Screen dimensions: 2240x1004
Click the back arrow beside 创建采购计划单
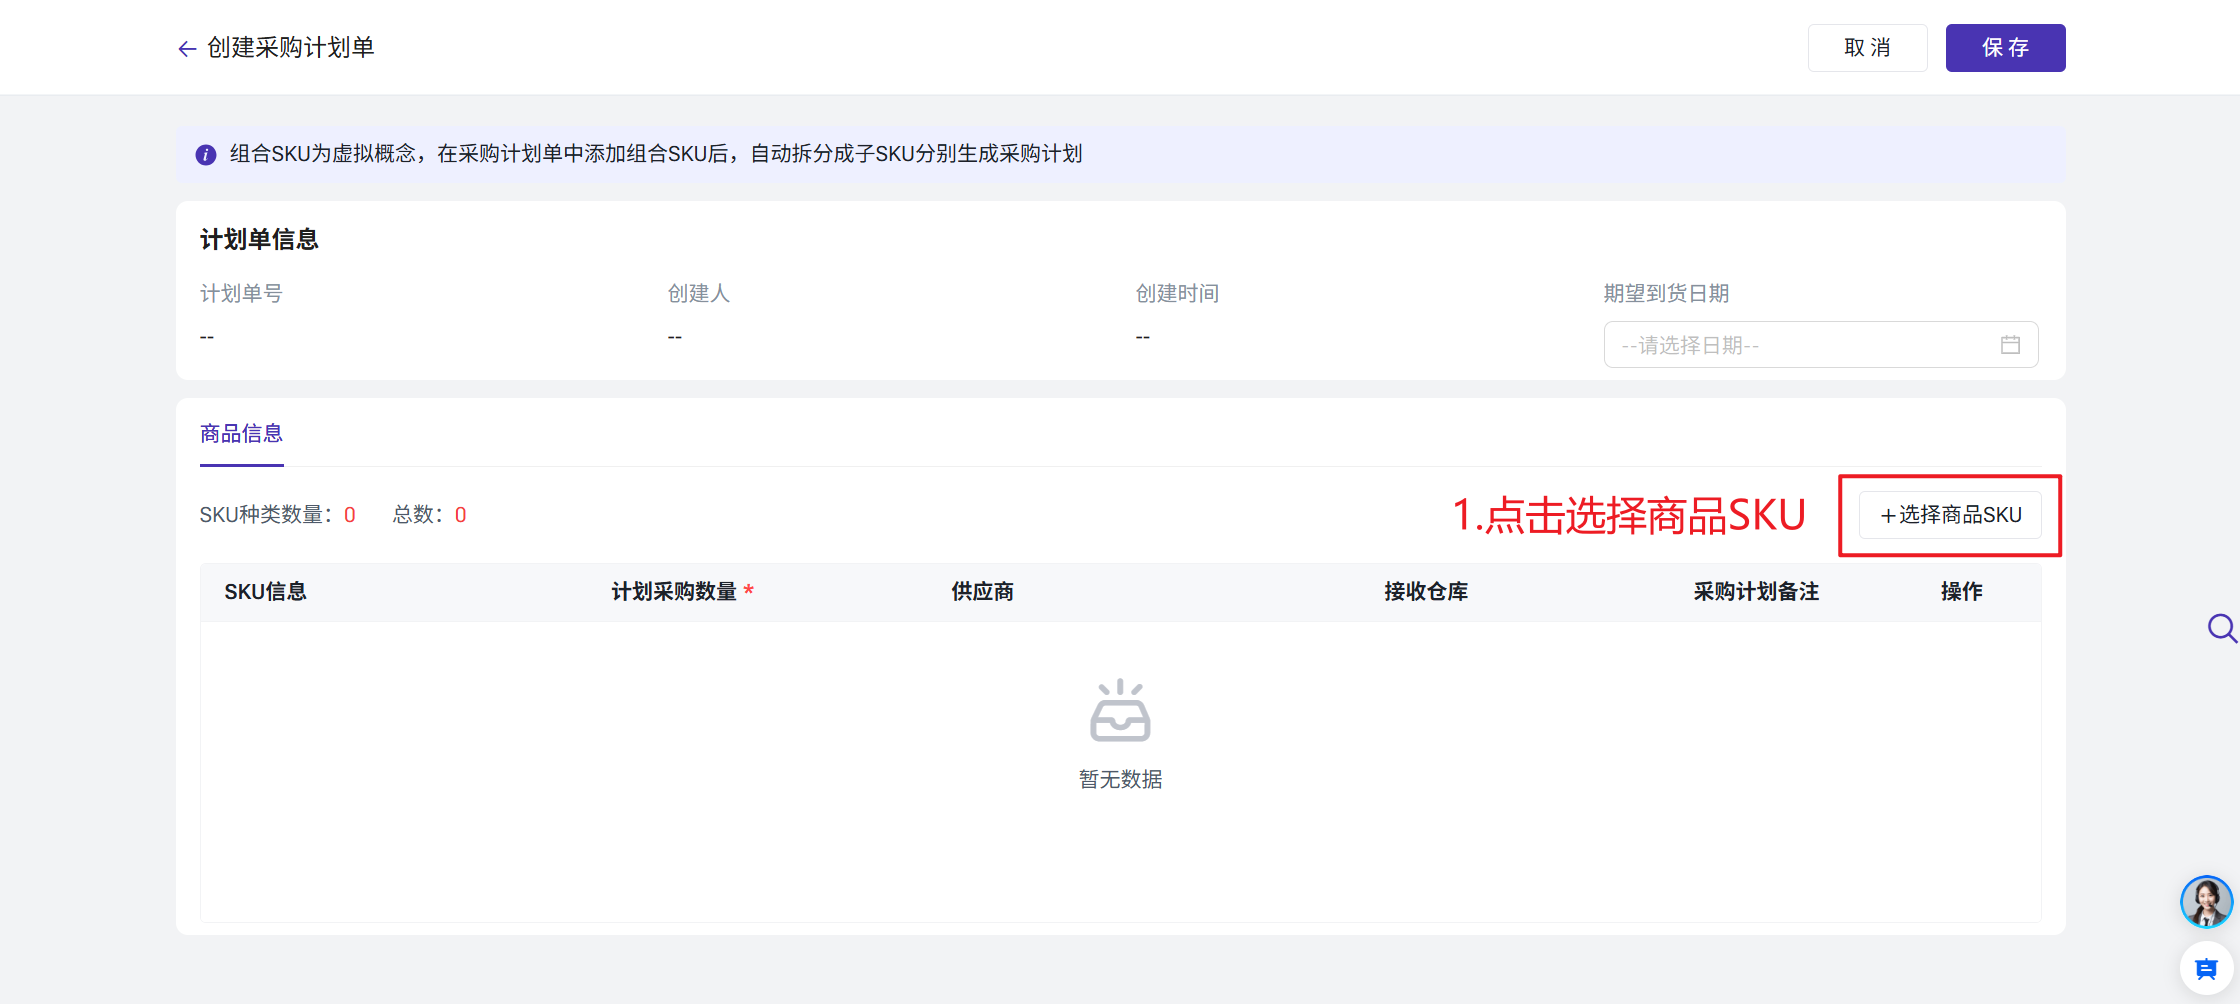point(187,48)
